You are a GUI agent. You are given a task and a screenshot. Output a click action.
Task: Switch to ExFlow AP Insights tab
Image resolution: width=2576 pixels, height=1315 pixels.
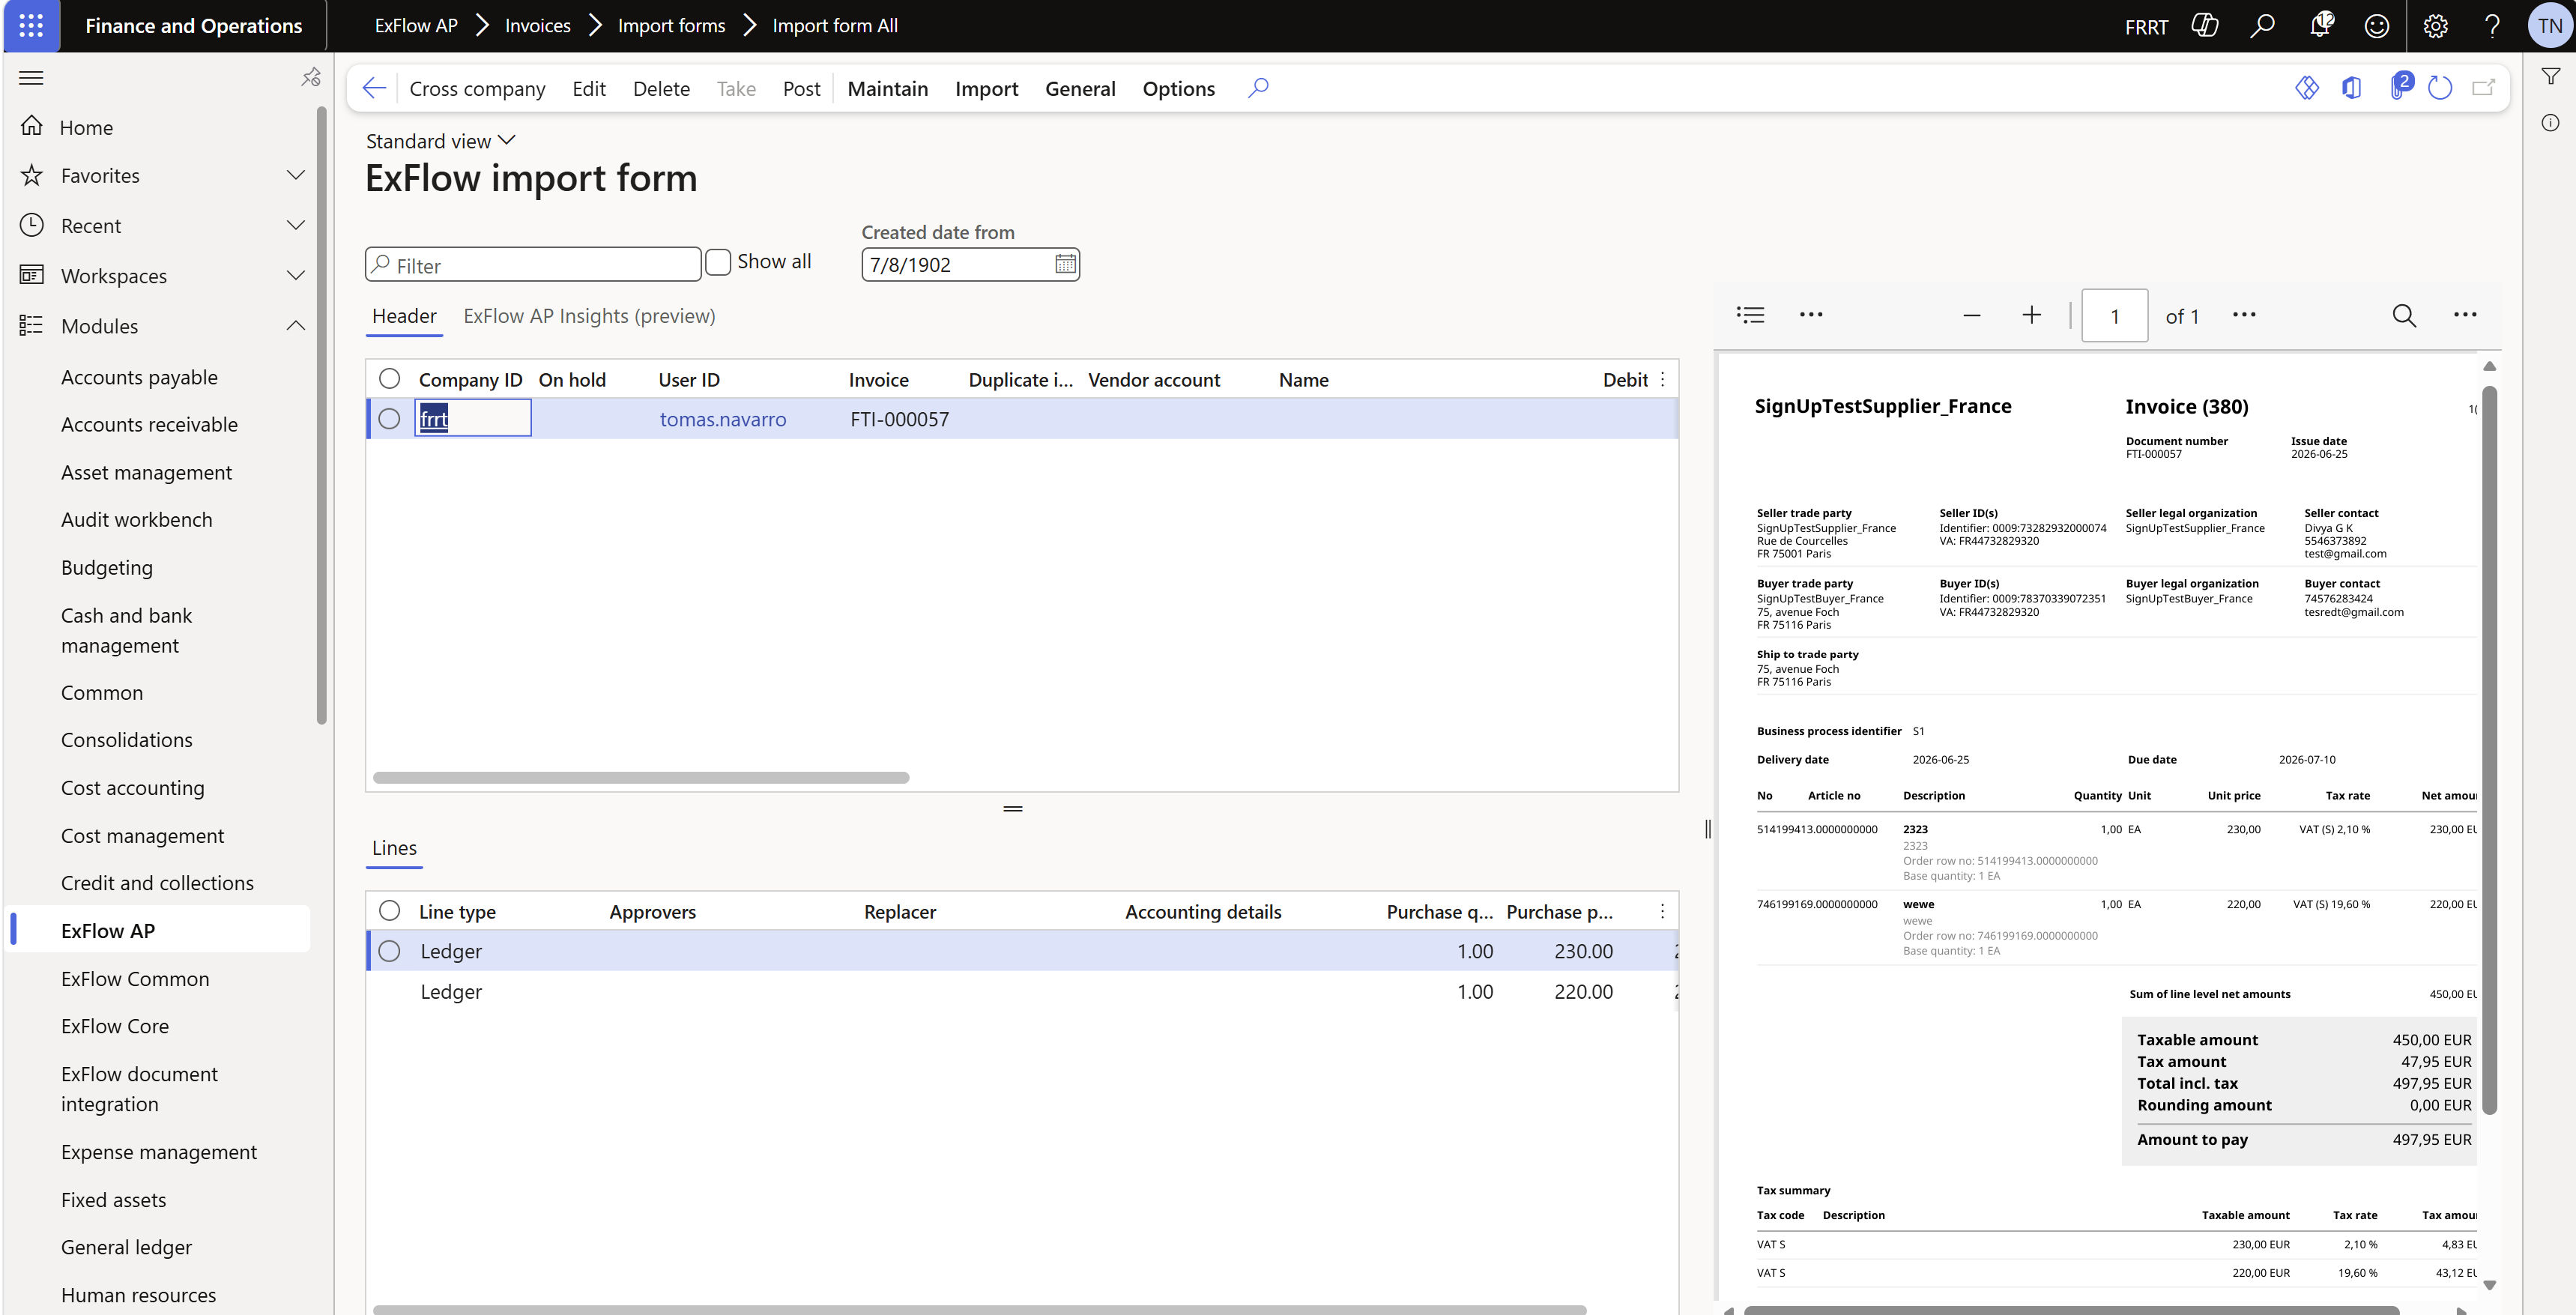point(589,316)
